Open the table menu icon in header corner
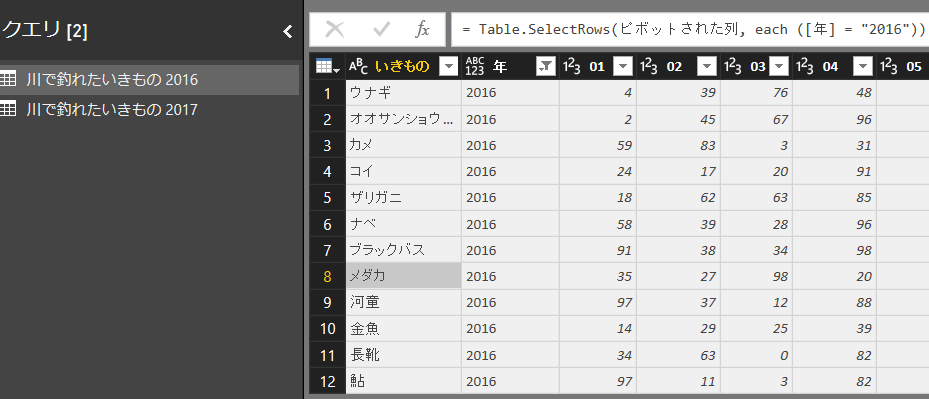929x399 pixels. click(x=327, y=67)
